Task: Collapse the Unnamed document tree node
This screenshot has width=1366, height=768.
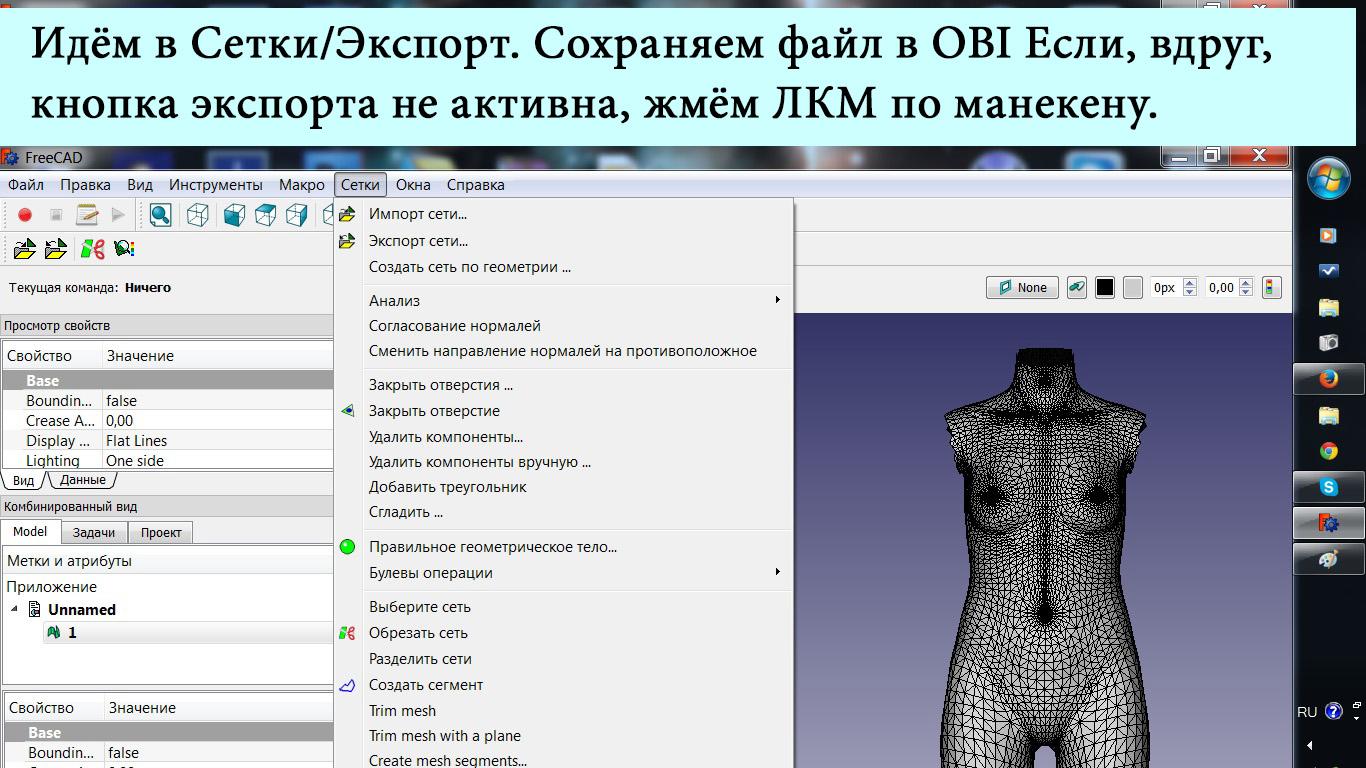Action: tap(15, 610)
